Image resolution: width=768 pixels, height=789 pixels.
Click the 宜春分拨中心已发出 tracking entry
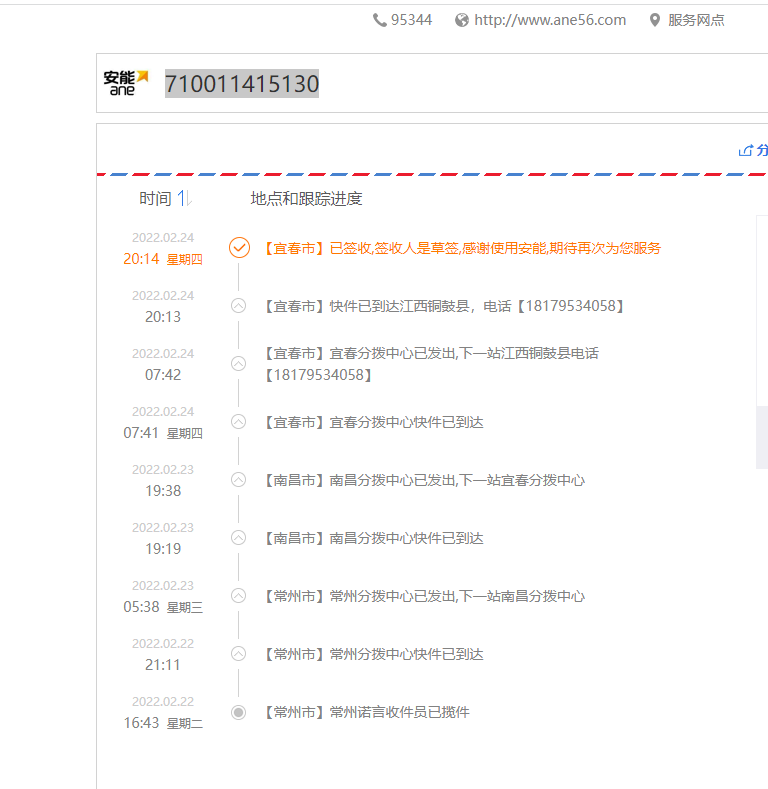click(x=430, y=364)
